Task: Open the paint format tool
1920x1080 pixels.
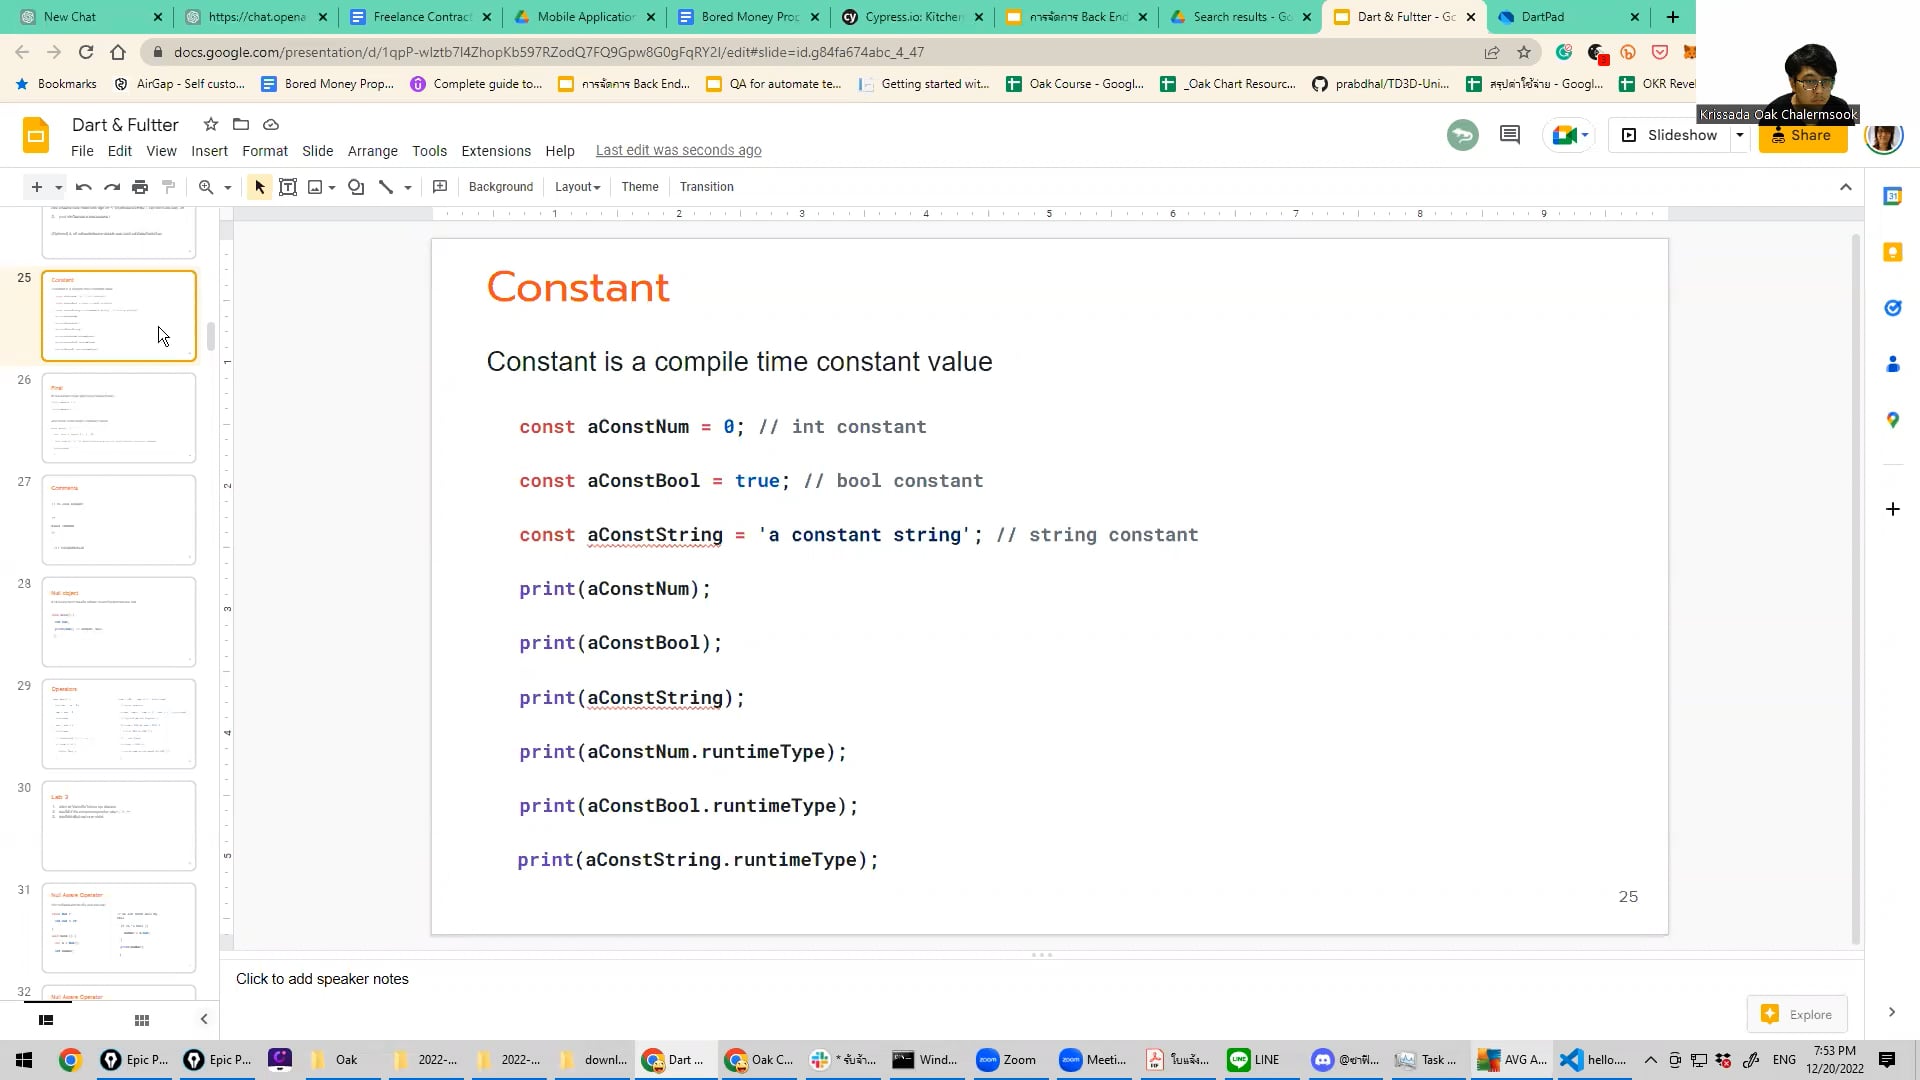Action: click(168, 187)
